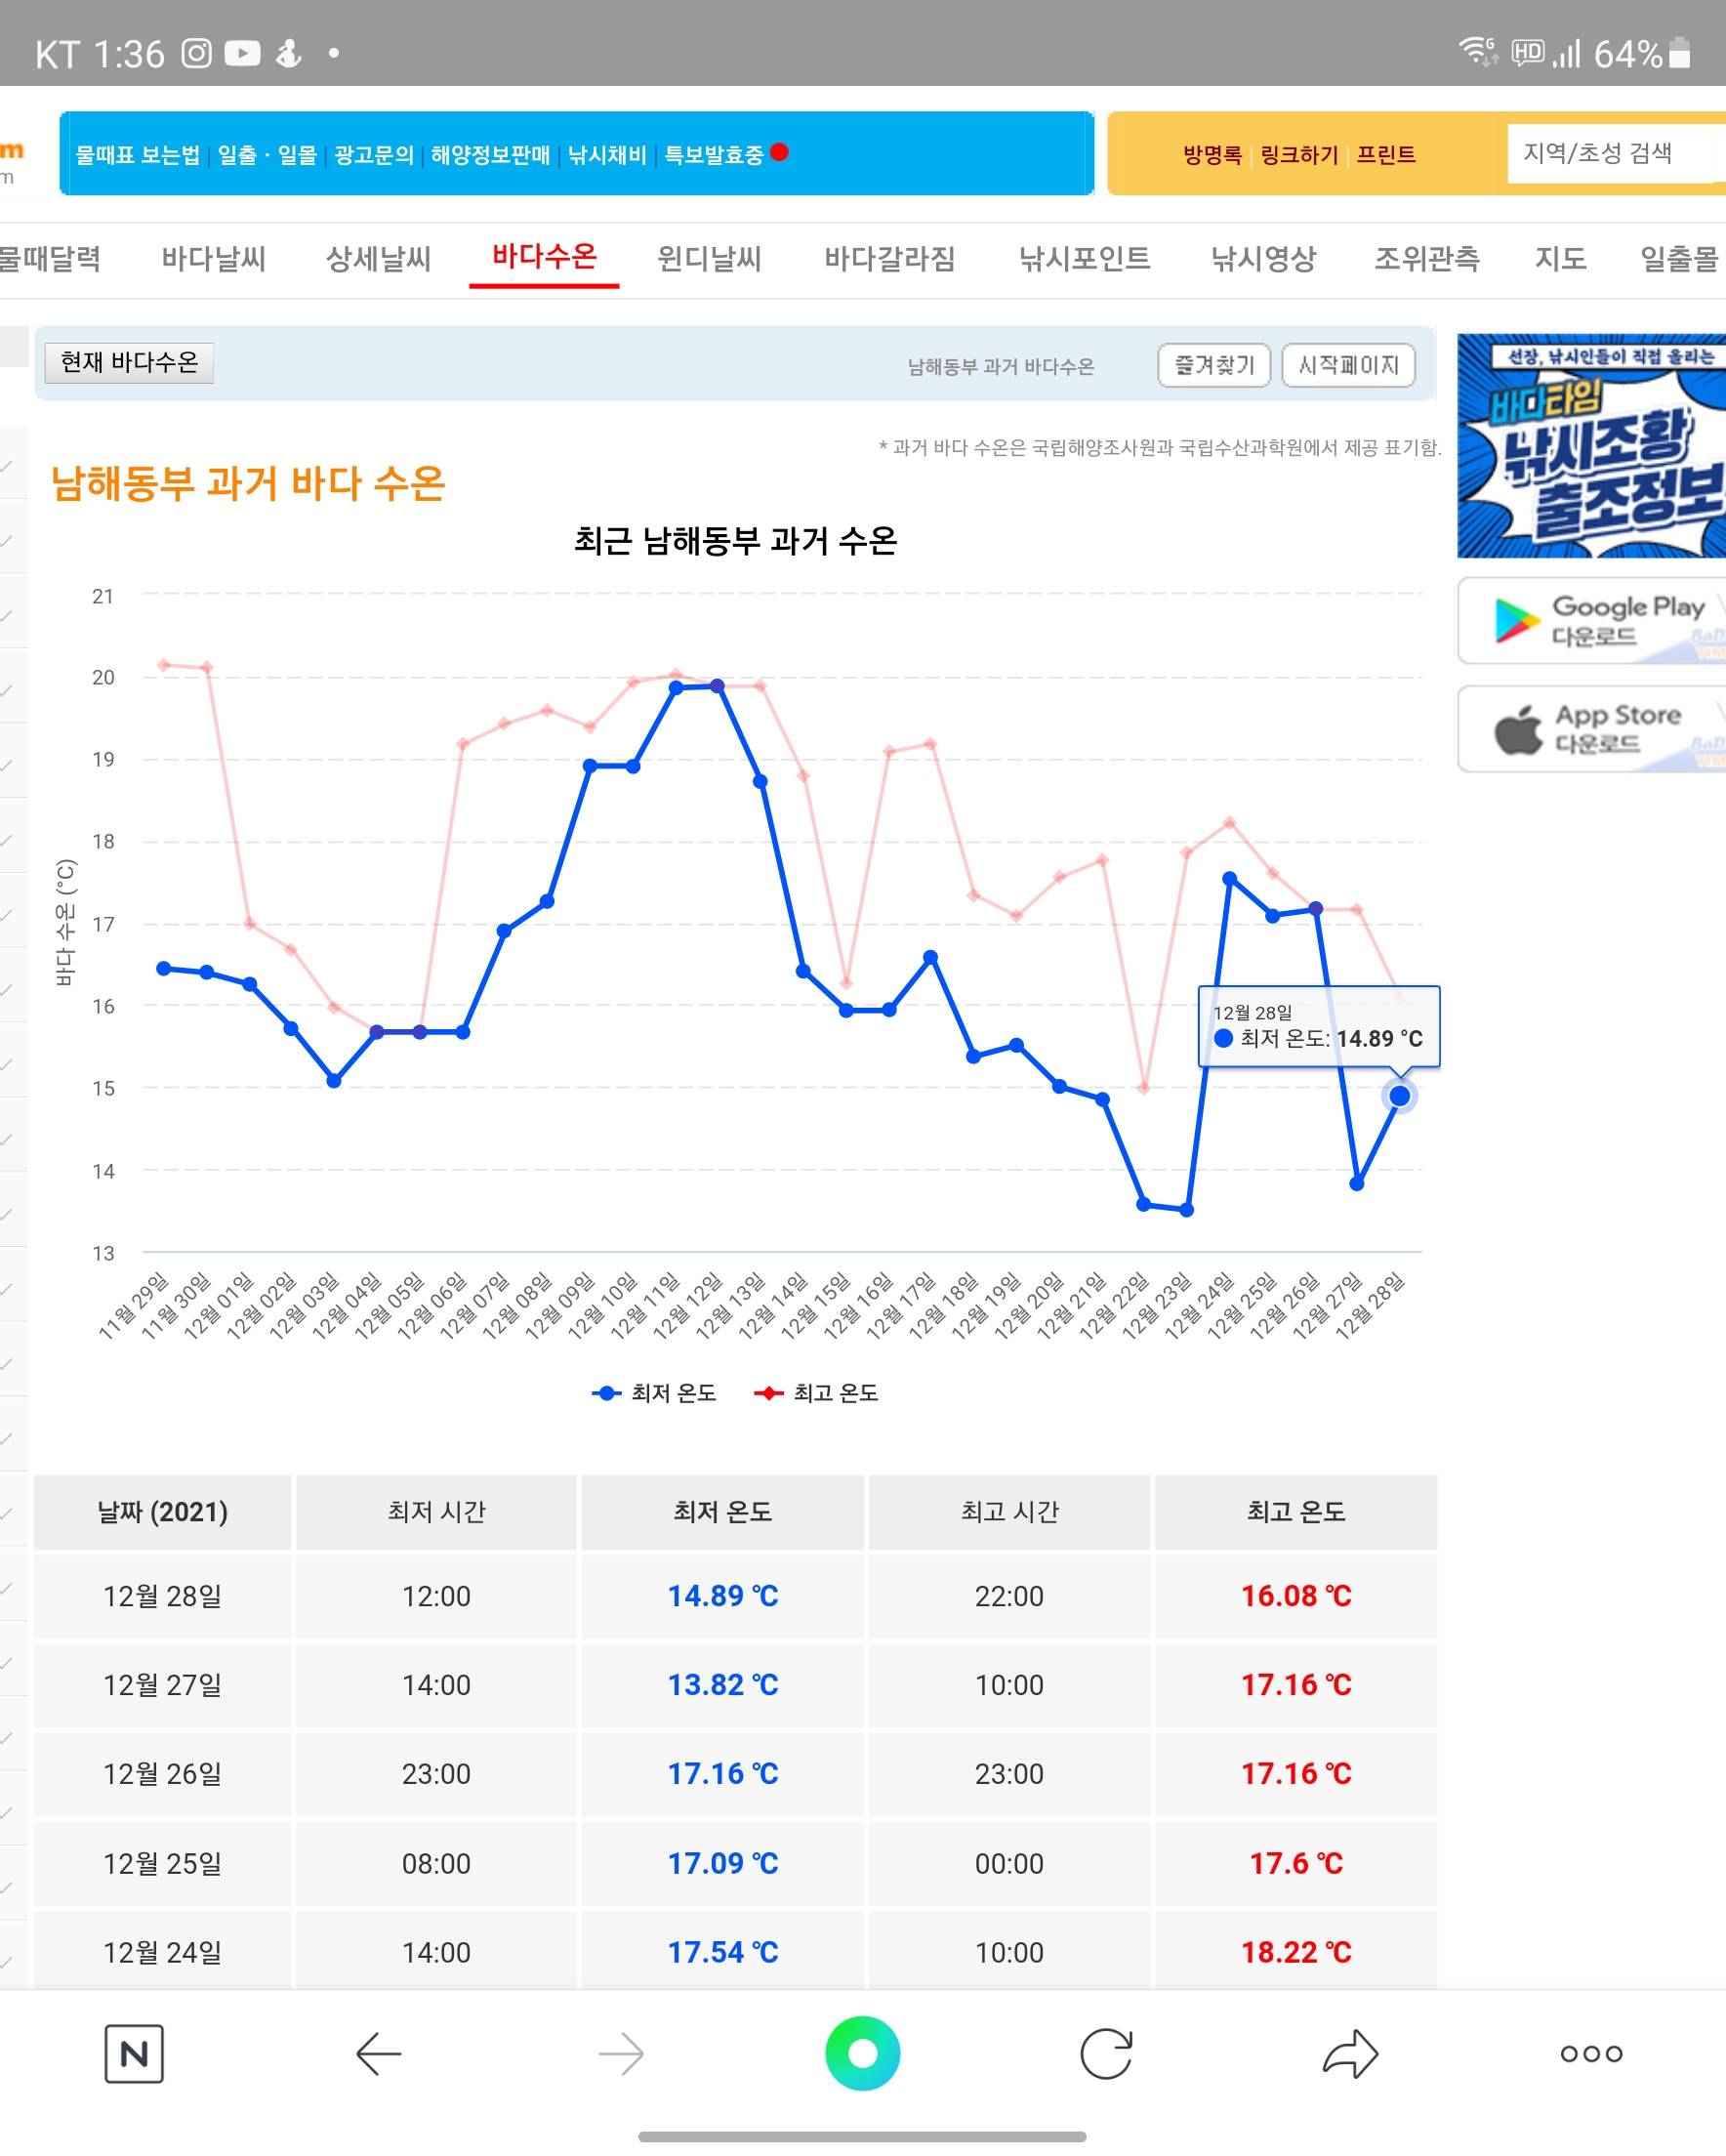Click the 즐겨찾기 button
This screenshot has height=2156, width=1726.
pos(1213,365)
